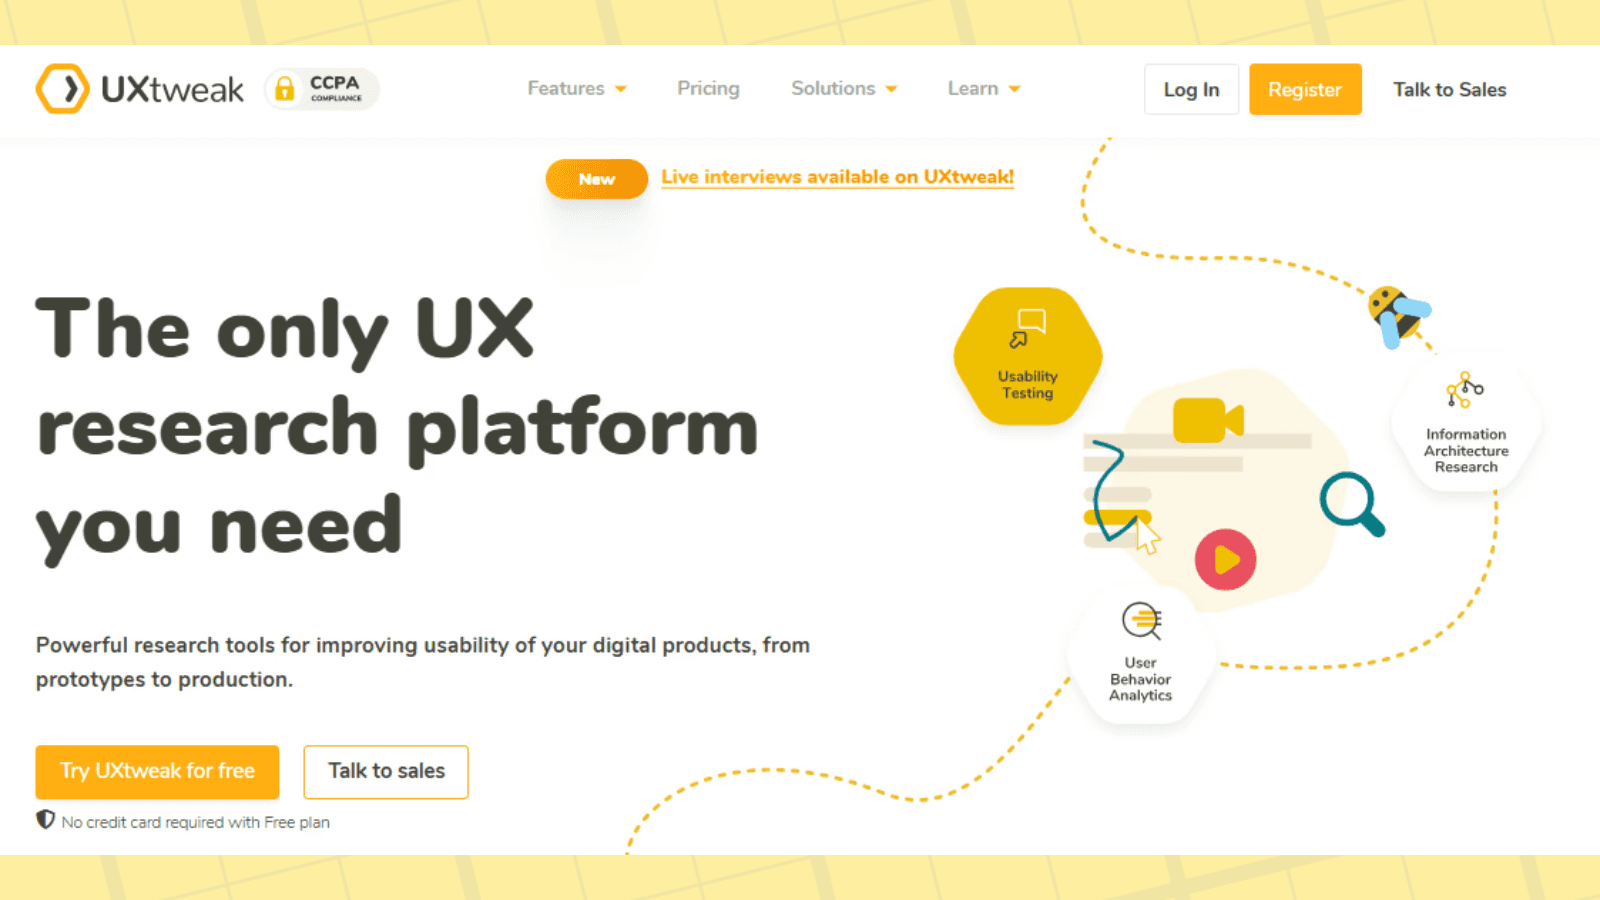Expand the Learn dropdown arrow
1600x900 pixels.
click(1014, 89)
